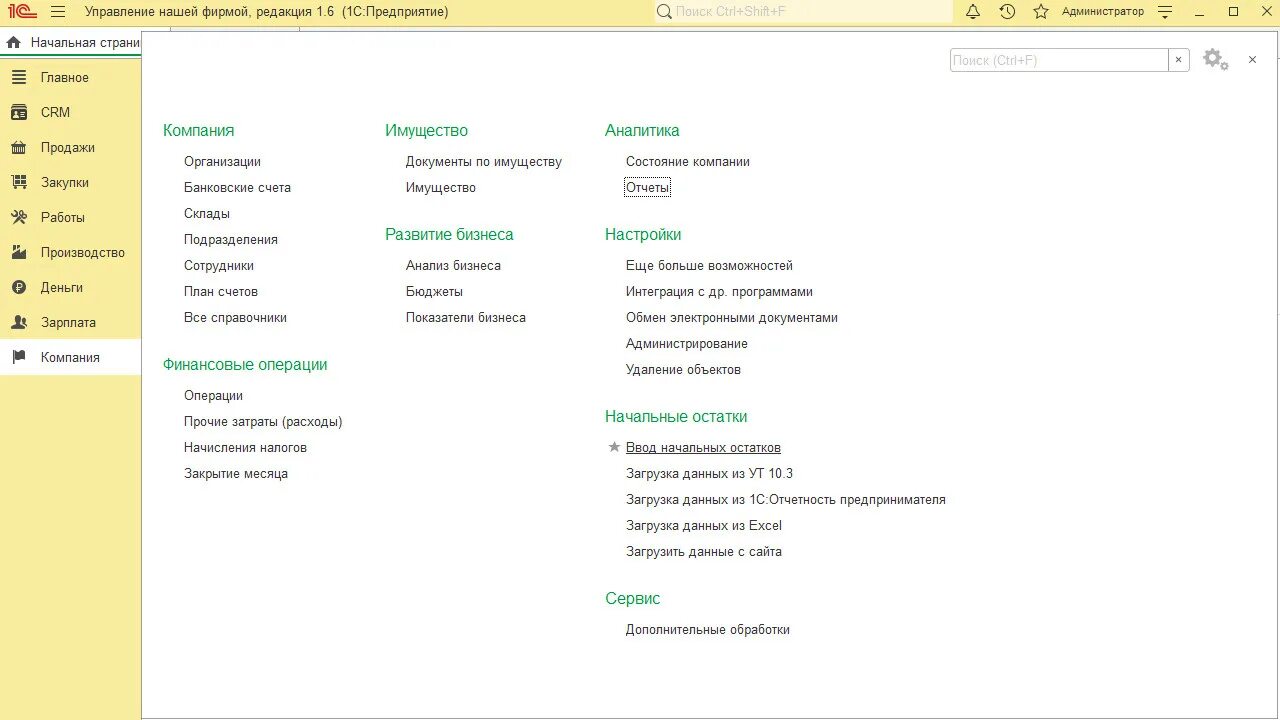Open Все справочники link
1280x720 pixels.
(x=235, y=317)
